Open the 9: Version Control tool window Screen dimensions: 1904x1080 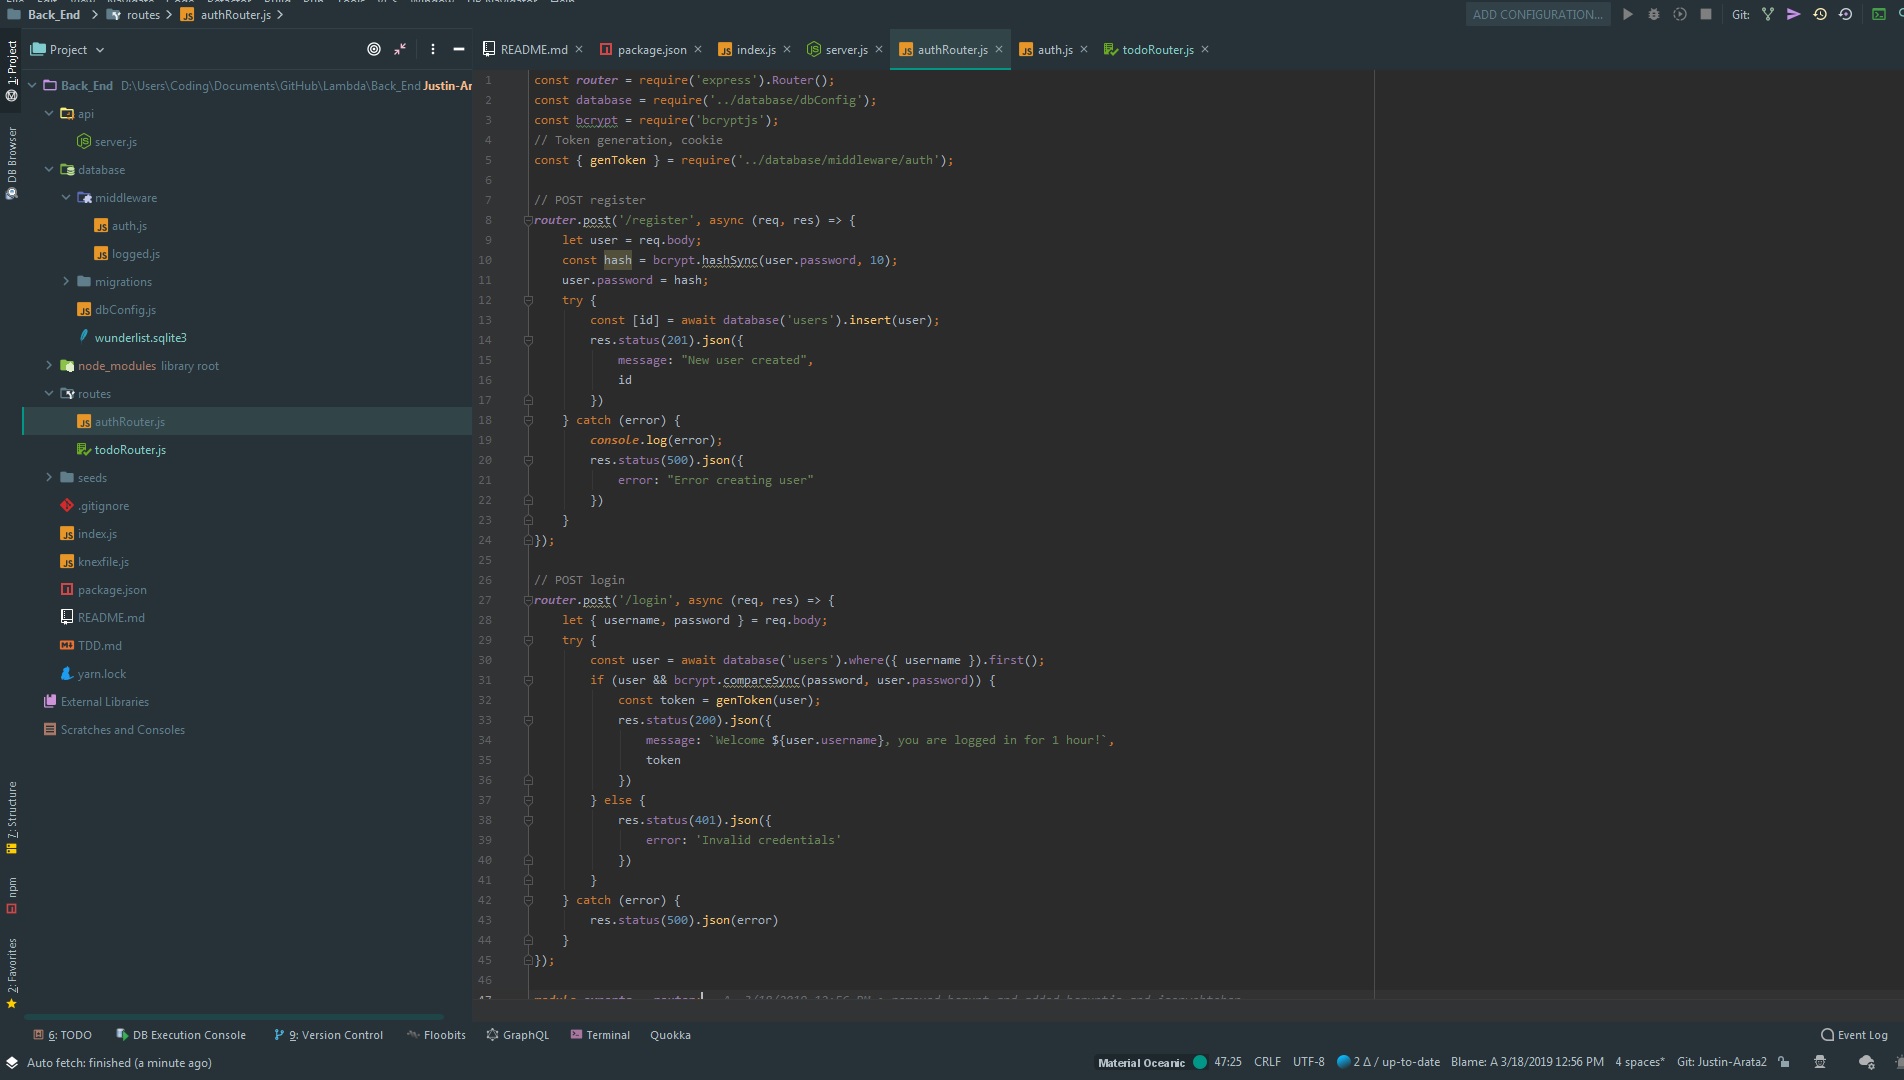[x=328, y=1035]
